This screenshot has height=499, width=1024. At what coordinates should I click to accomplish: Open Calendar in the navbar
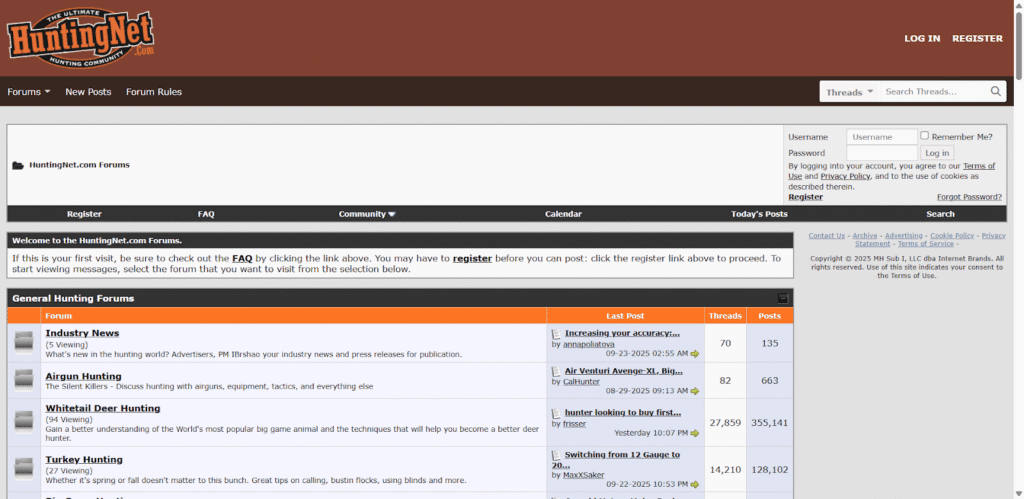(x=564, y=214)
